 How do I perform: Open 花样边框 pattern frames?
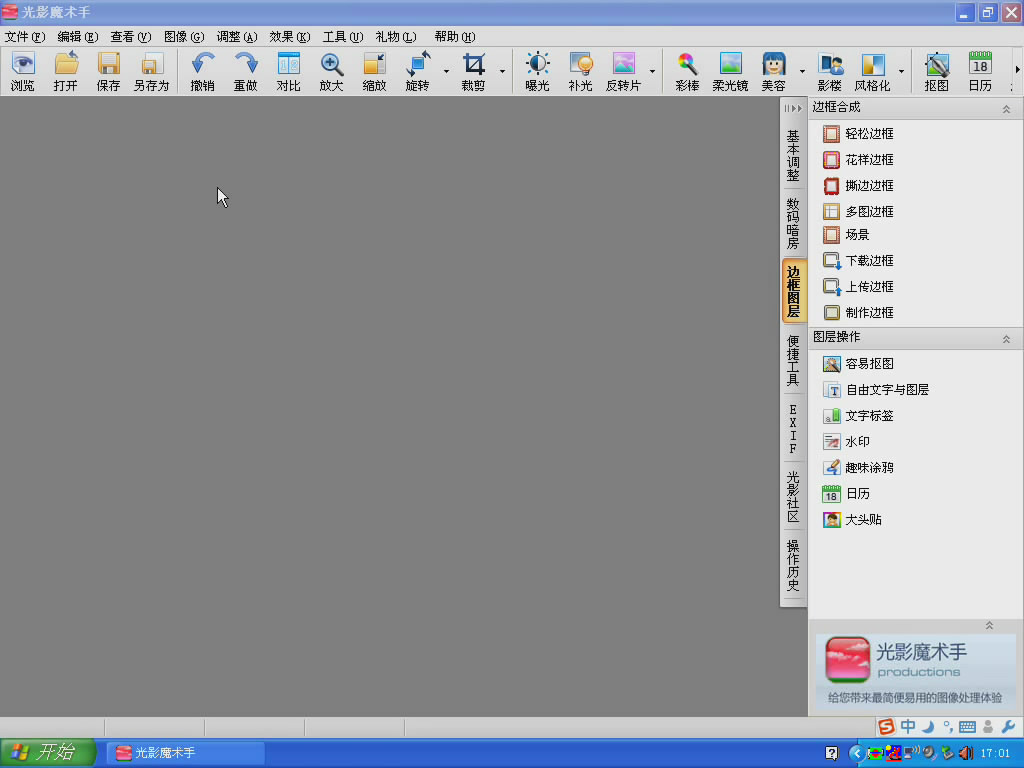pyautogui.click(x=858, y=160)
